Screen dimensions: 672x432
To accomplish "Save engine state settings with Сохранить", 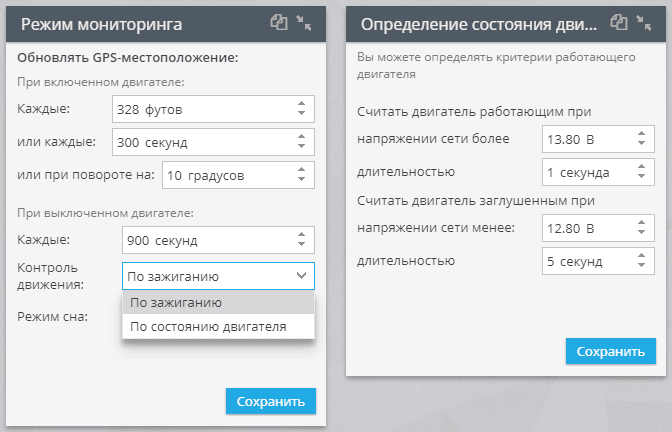I will click(611, 351).
